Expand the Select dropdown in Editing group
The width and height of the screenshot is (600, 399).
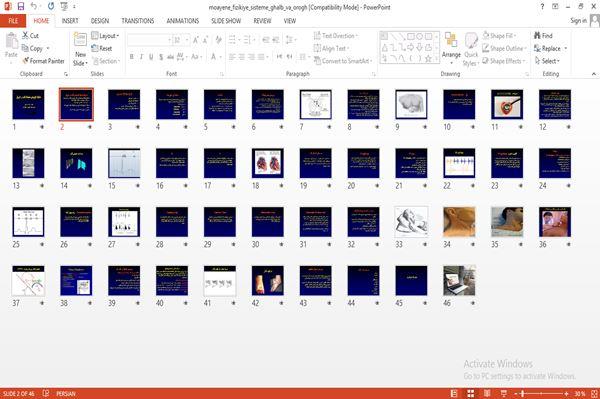pos(548,61)
